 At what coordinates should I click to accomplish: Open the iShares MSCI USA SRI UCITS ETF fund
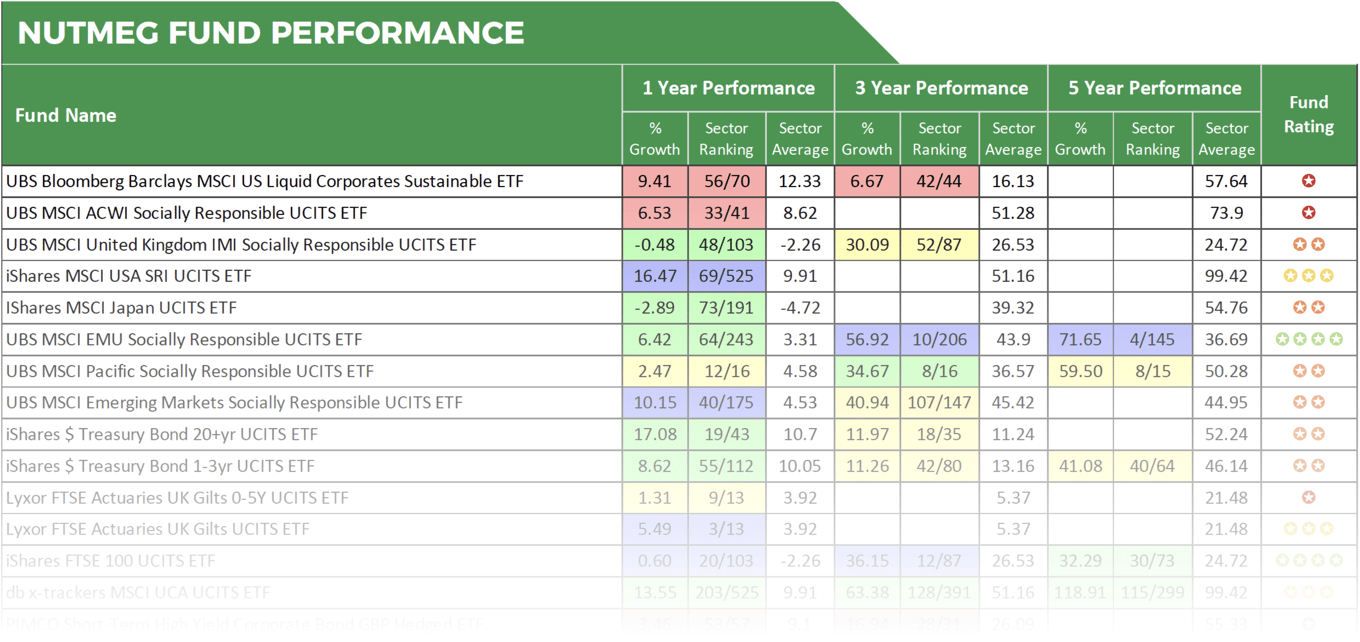[x=131, y=276]
